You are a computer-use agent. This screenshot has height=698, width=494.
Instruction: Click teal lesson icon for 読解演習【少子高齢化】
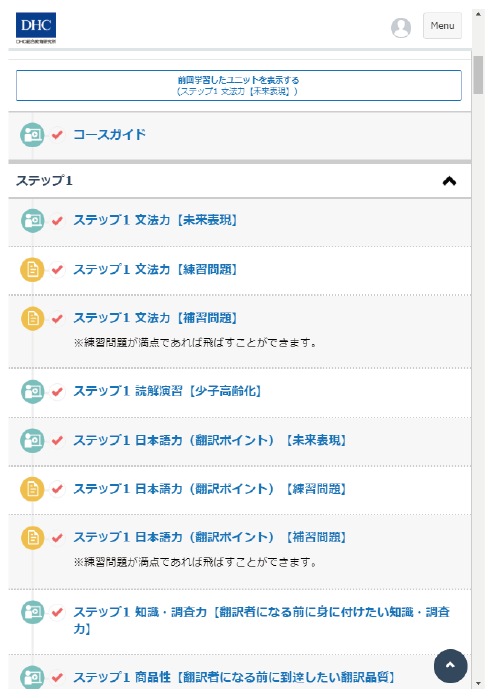(32, 391)
